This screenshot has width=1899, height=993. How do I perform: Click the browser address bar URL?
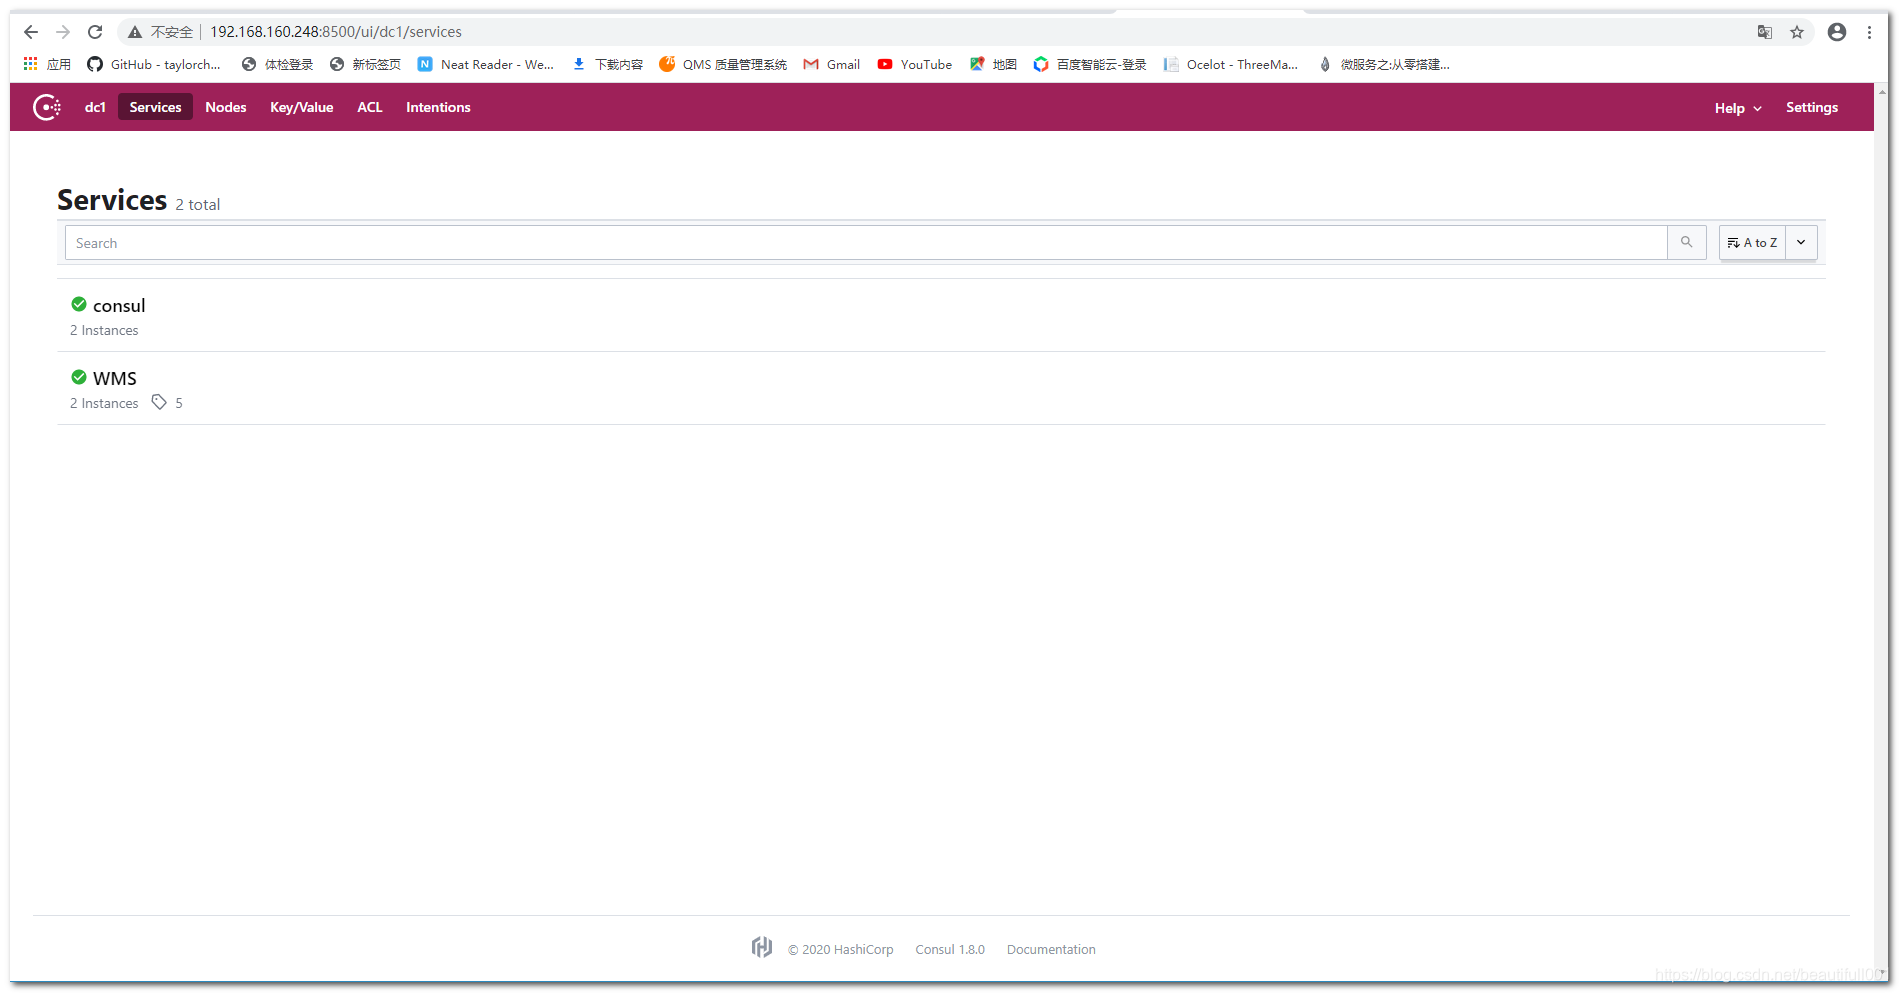coord(336,32)
